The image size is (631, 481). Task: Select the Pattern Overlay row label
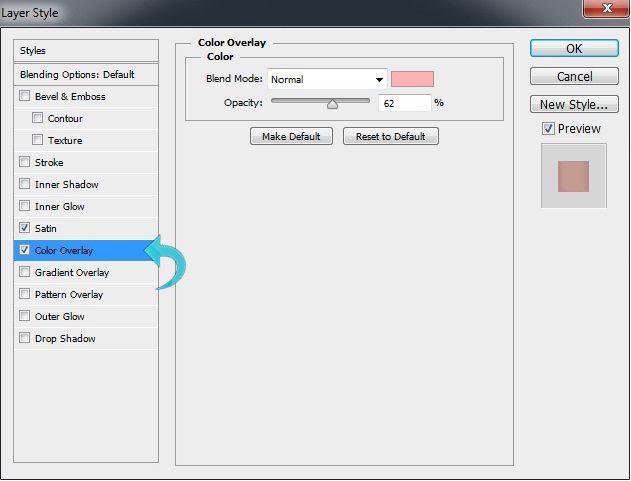click(x=69, y=295)
